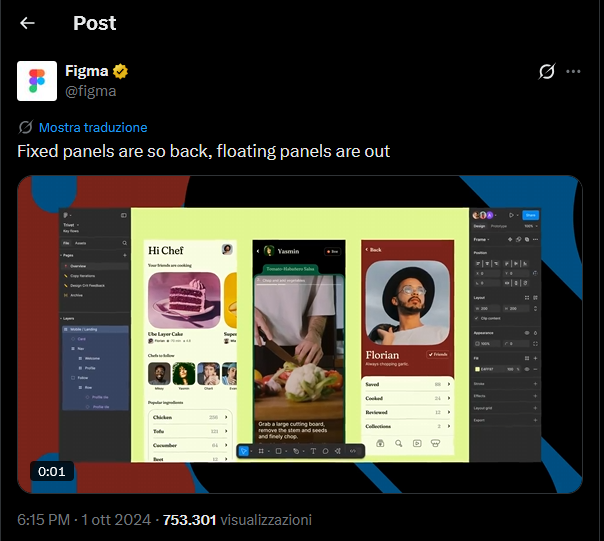Select the Text tool in Figma's toolbar

pos(313,451)
